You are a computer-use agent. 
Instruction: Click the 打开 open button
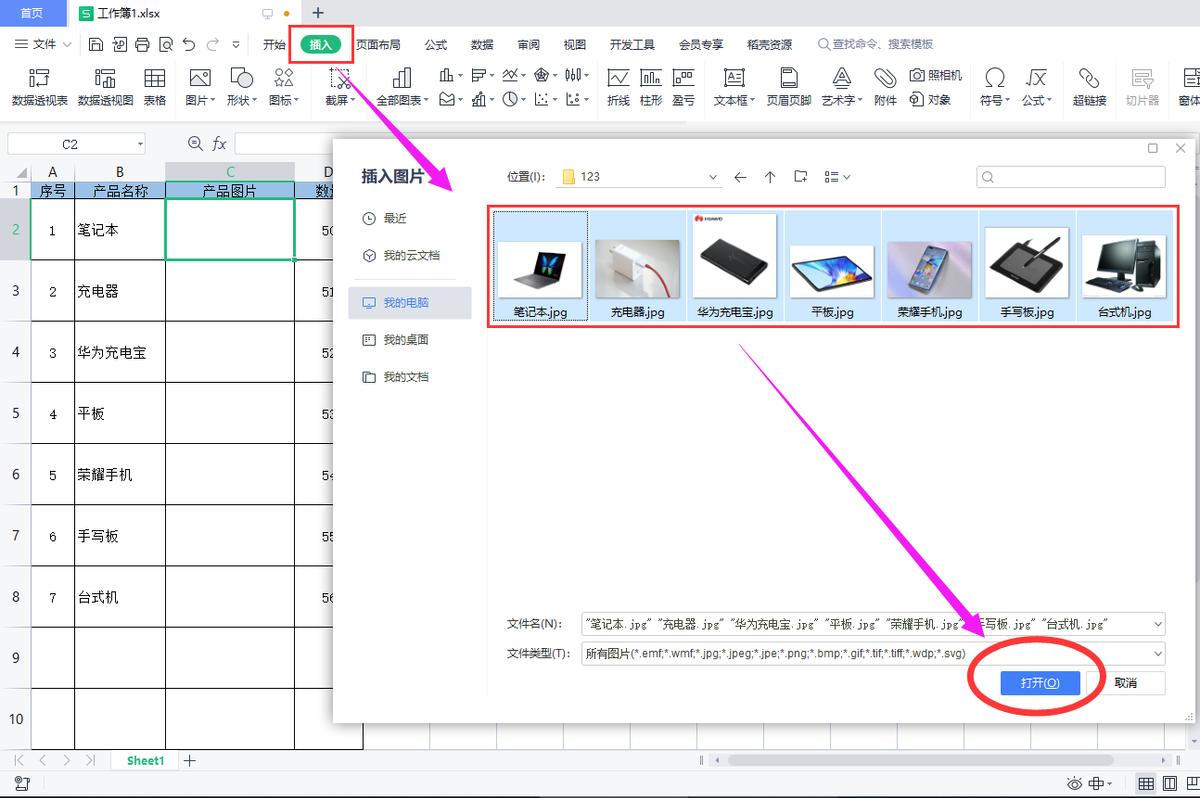(x=1040, y=683)
